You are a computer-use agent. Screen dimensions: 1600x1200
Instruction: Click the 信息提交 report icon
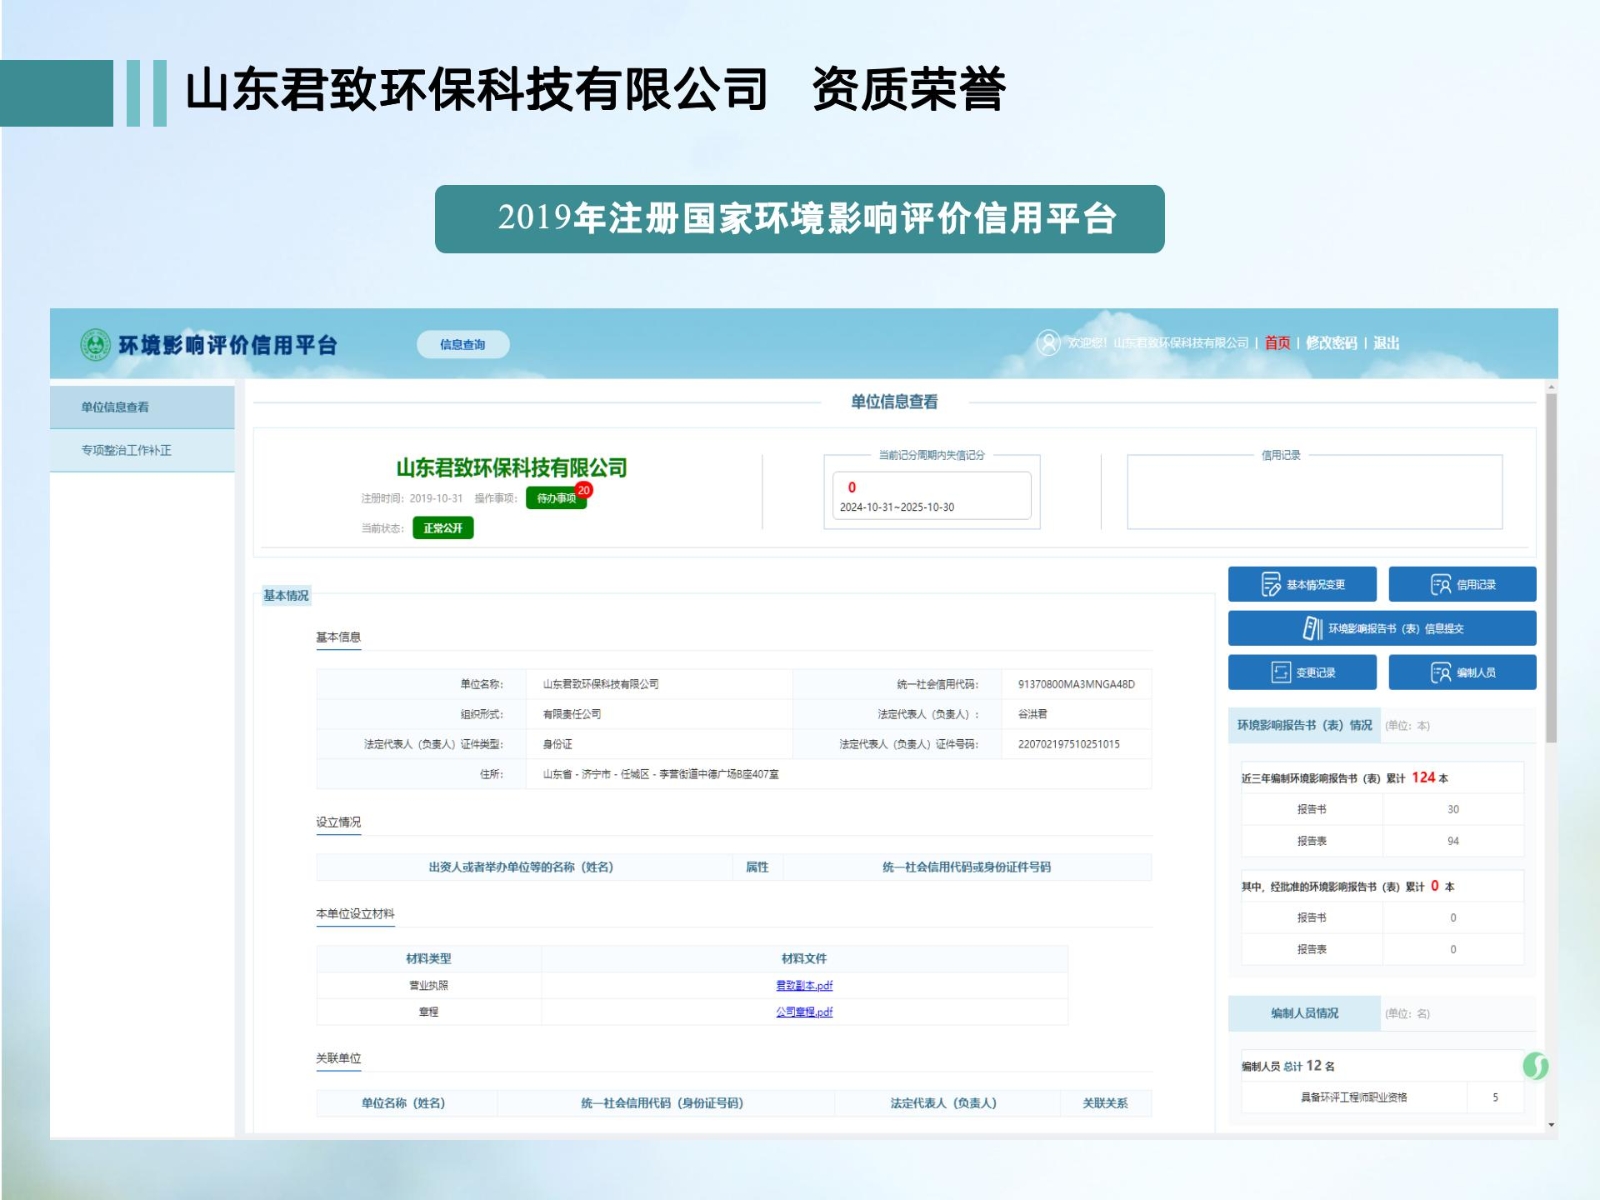pos(1313,628)
